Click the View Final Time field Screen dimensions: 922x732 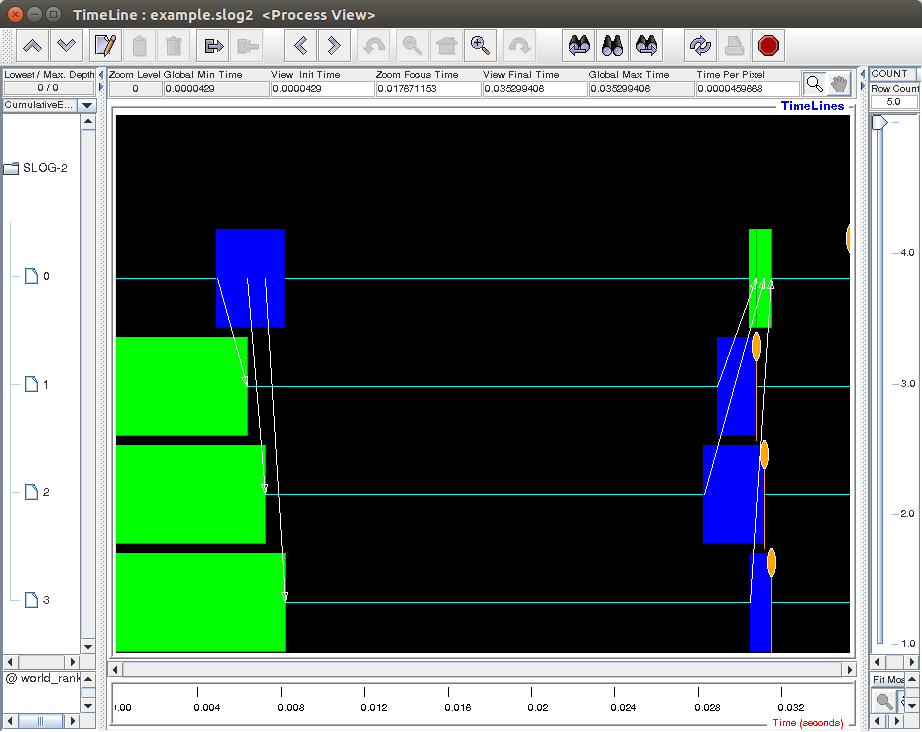pyautogui.click(x=535, y=89)
